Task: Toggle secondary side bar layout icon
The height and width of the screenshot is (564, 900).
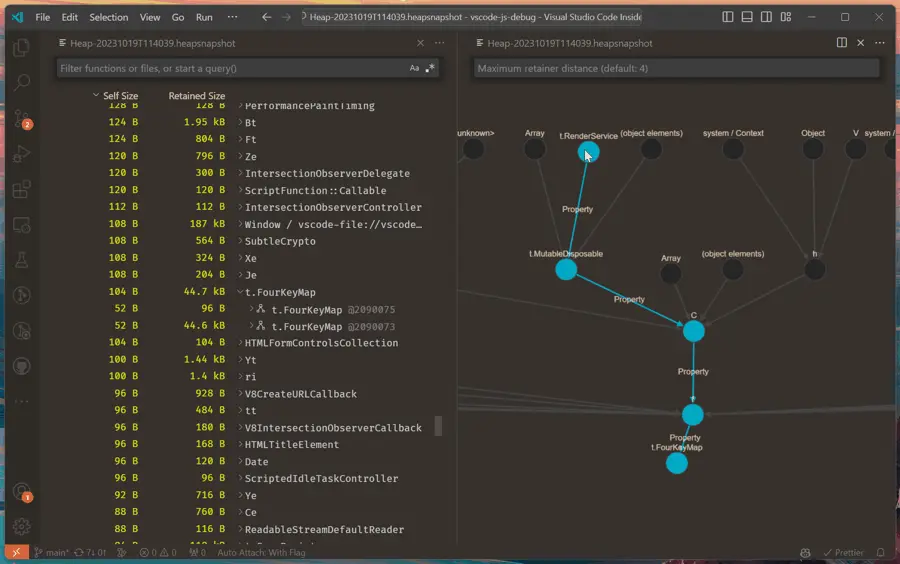Action: point(766,17)
